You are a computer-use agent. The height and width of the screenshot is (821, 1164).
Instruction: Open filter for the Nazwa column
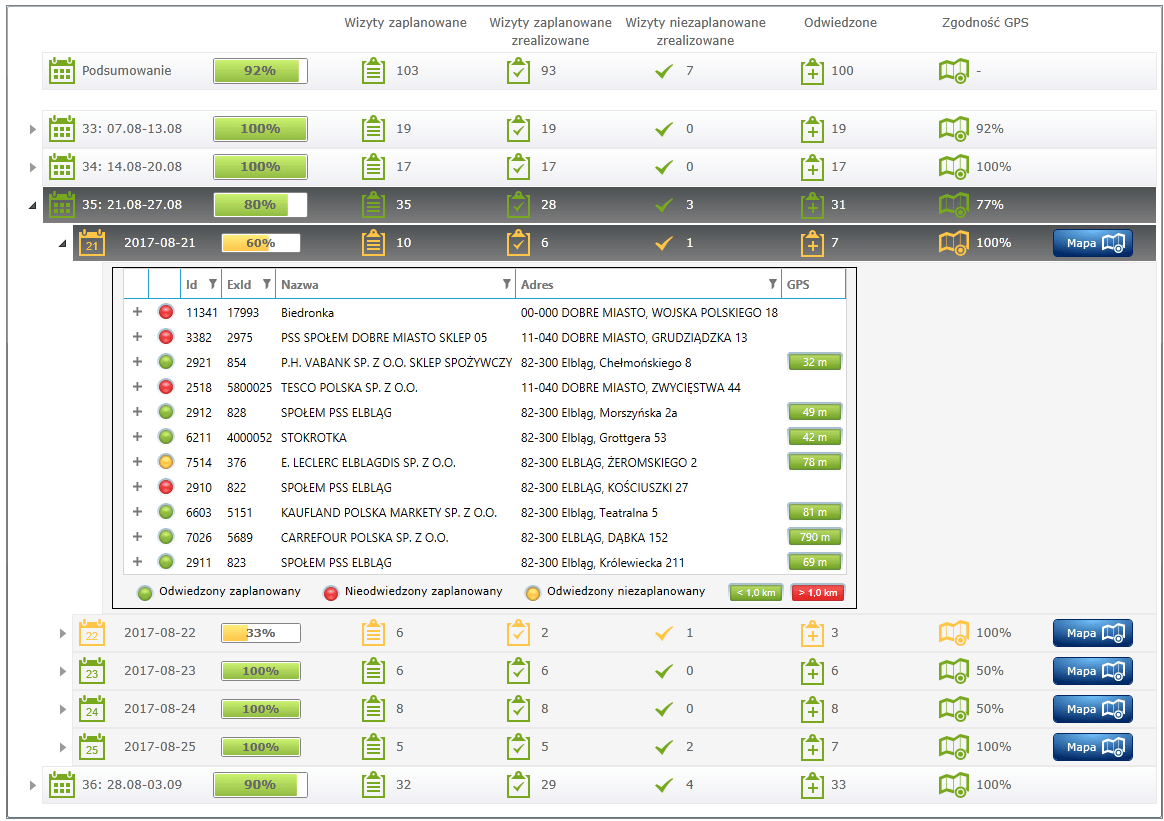(506, 285)
